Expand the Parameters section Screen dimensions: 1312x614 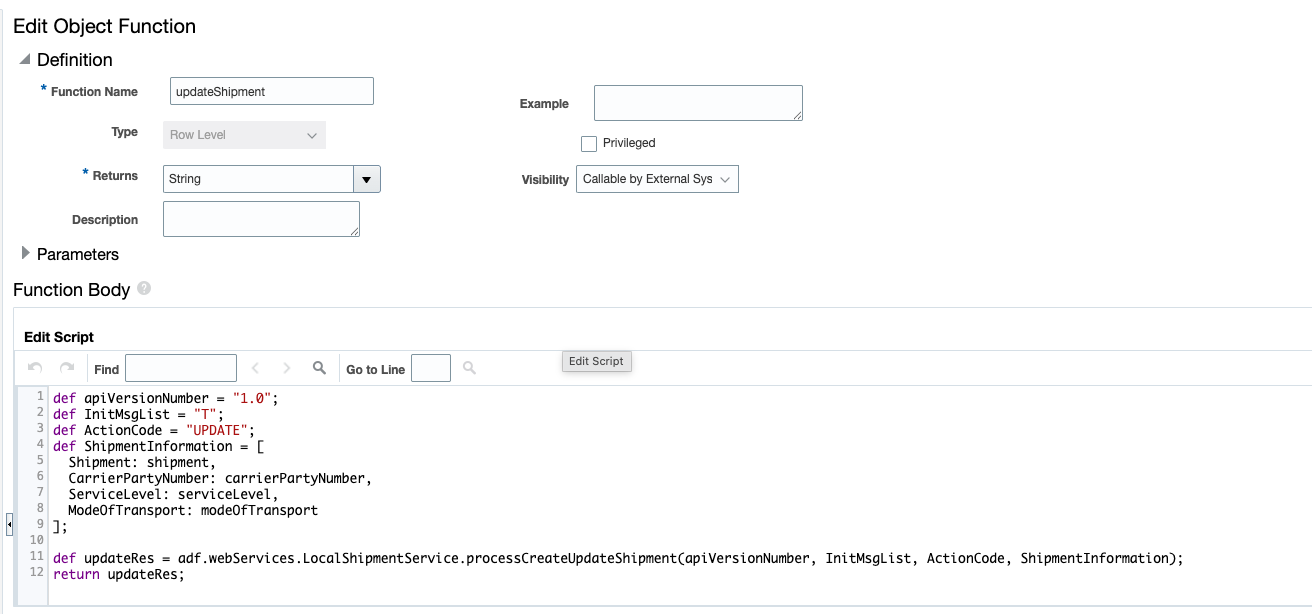coord(26,253)
